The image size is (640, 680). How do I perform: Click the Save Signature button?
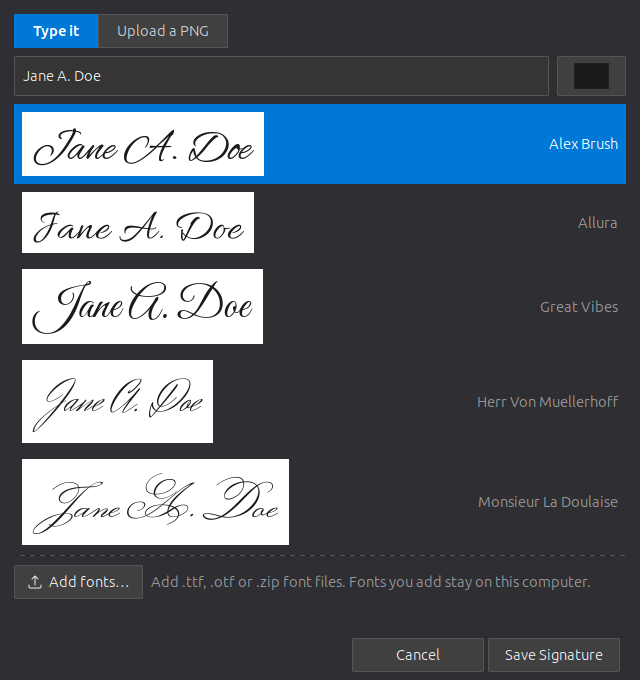coord(554,655)
